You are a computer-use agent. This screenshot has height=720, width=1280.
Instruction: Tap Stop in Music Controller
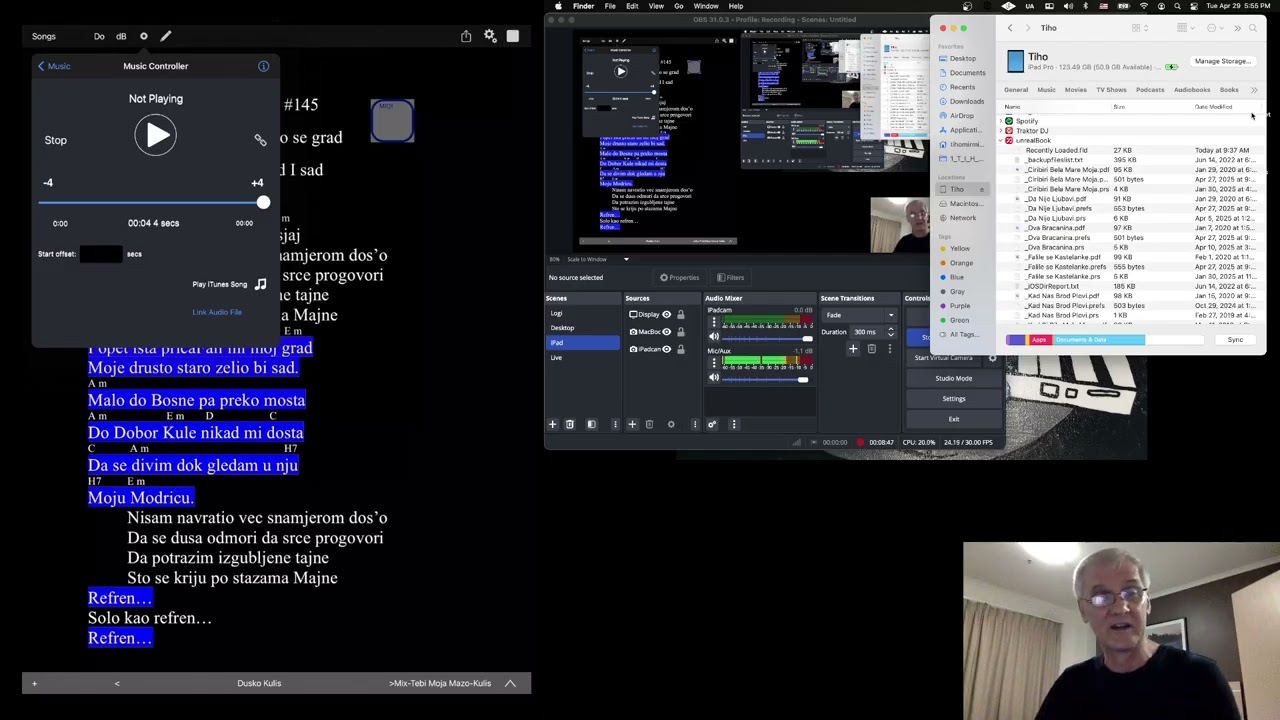click(55, 140)
